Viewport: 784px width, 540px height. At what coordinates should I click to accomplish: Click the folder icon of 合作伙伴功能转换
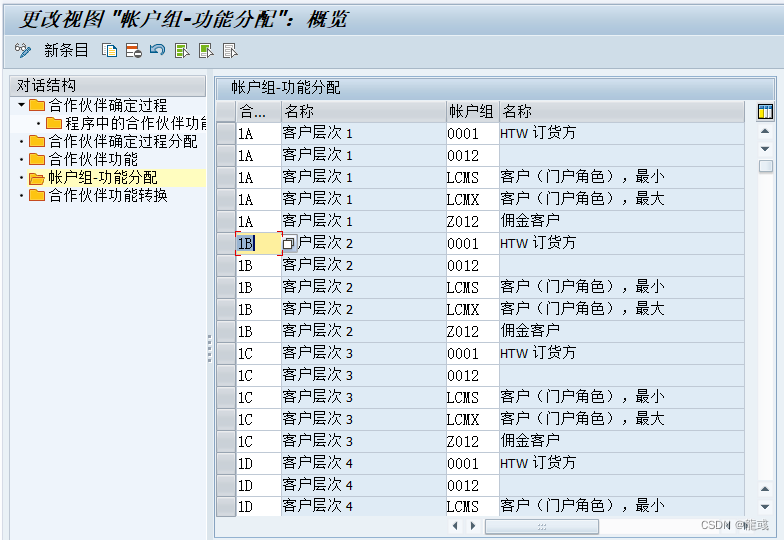(37, 195)
